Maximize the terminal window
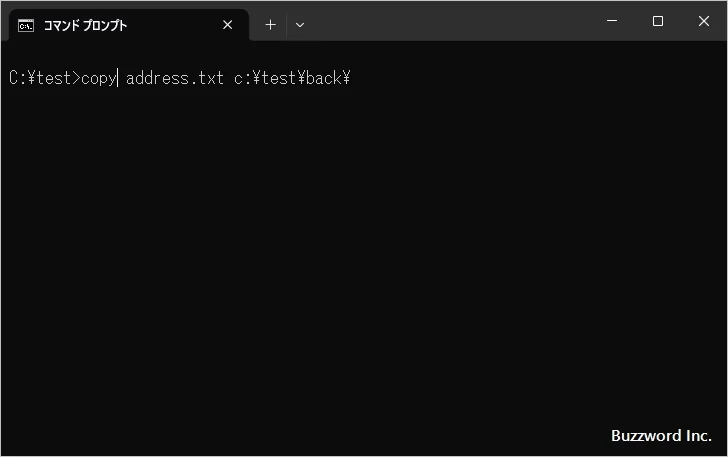 click(x=658, y=21)
